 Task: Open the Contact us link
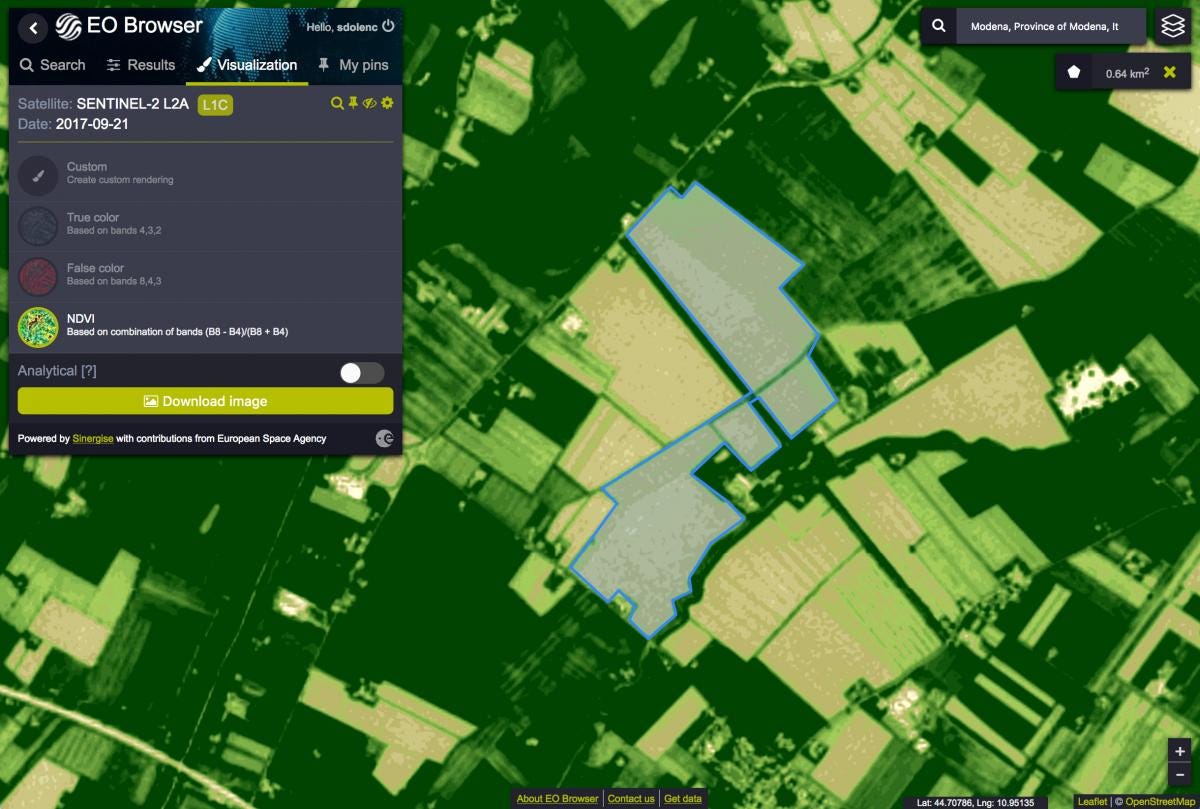[631, 798]
